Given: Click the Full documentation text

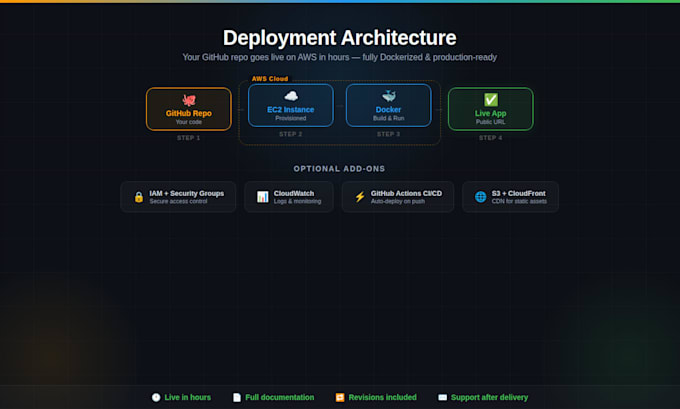Looking at the screenshot, I should pyautogui.click(x=280, y=397).
